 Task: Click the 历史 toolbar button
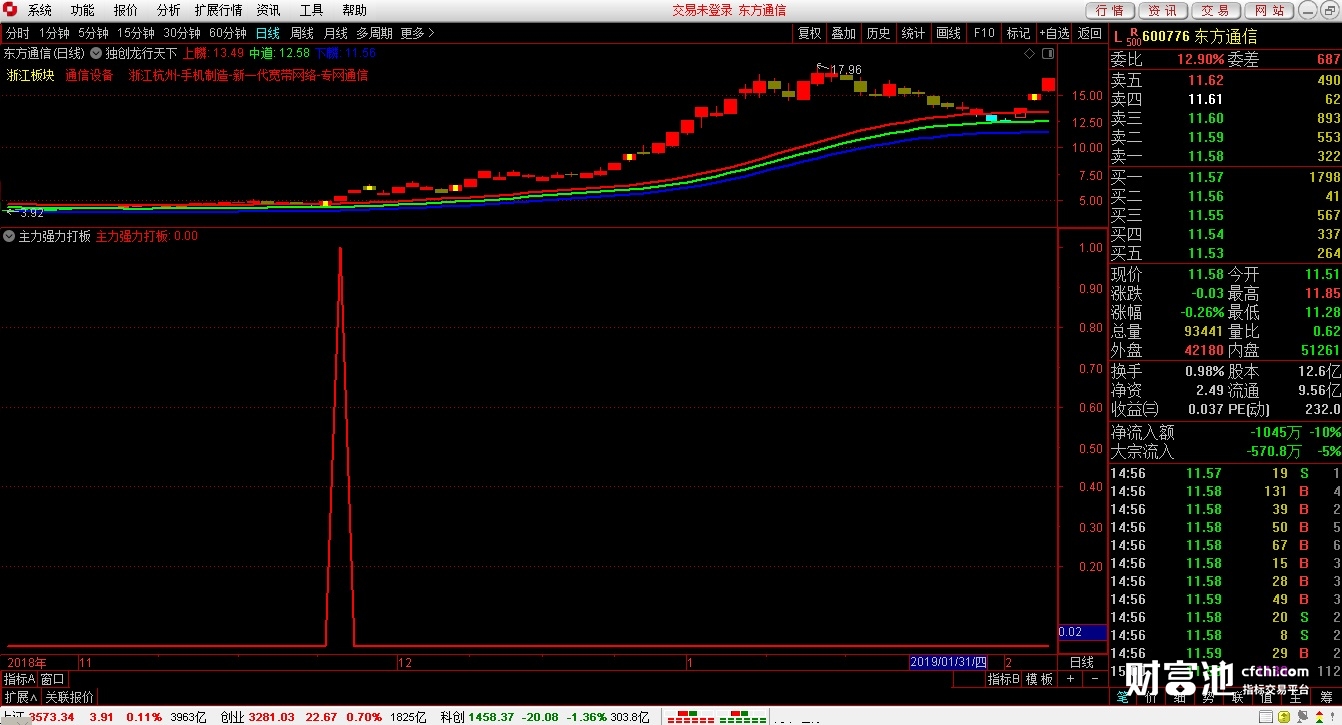(x=879, y=33)
